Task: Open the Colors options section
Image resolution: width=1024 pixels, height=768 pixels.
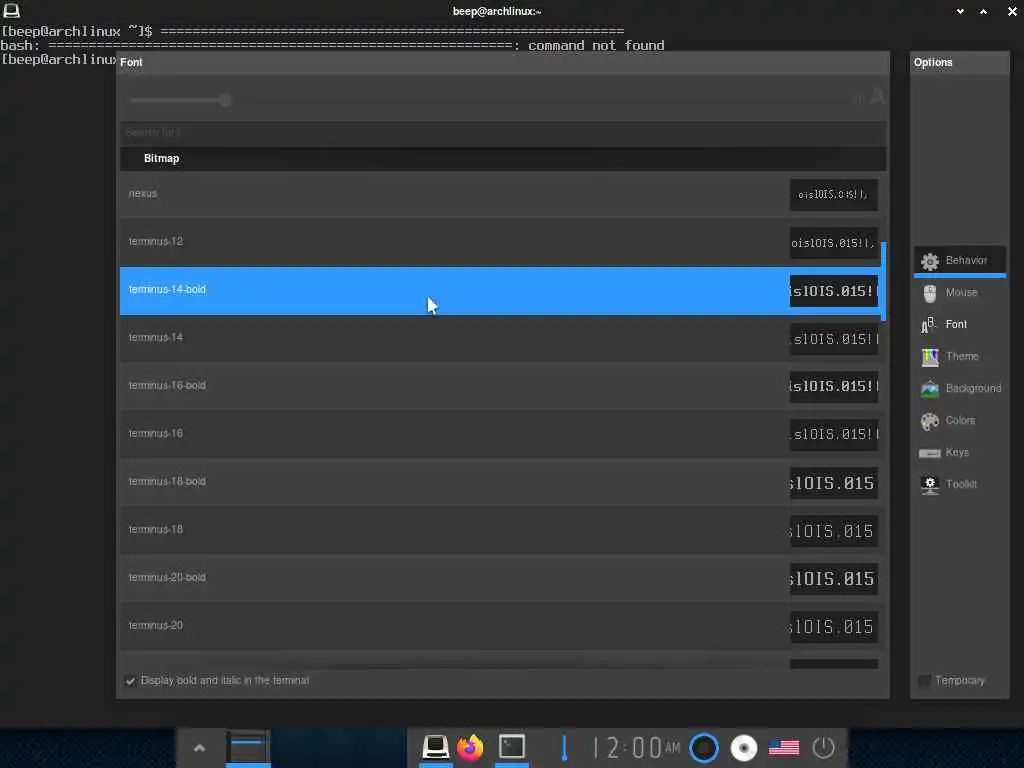Action: coord(959,421)
